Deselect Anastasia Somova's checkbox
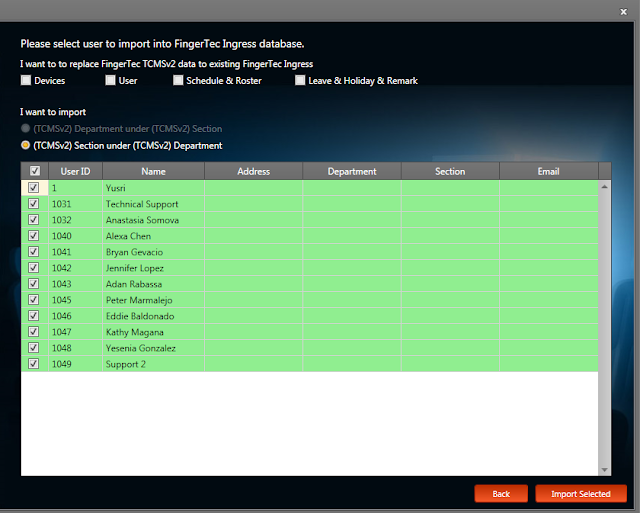 pyautogui.click(x=33, y=220)
